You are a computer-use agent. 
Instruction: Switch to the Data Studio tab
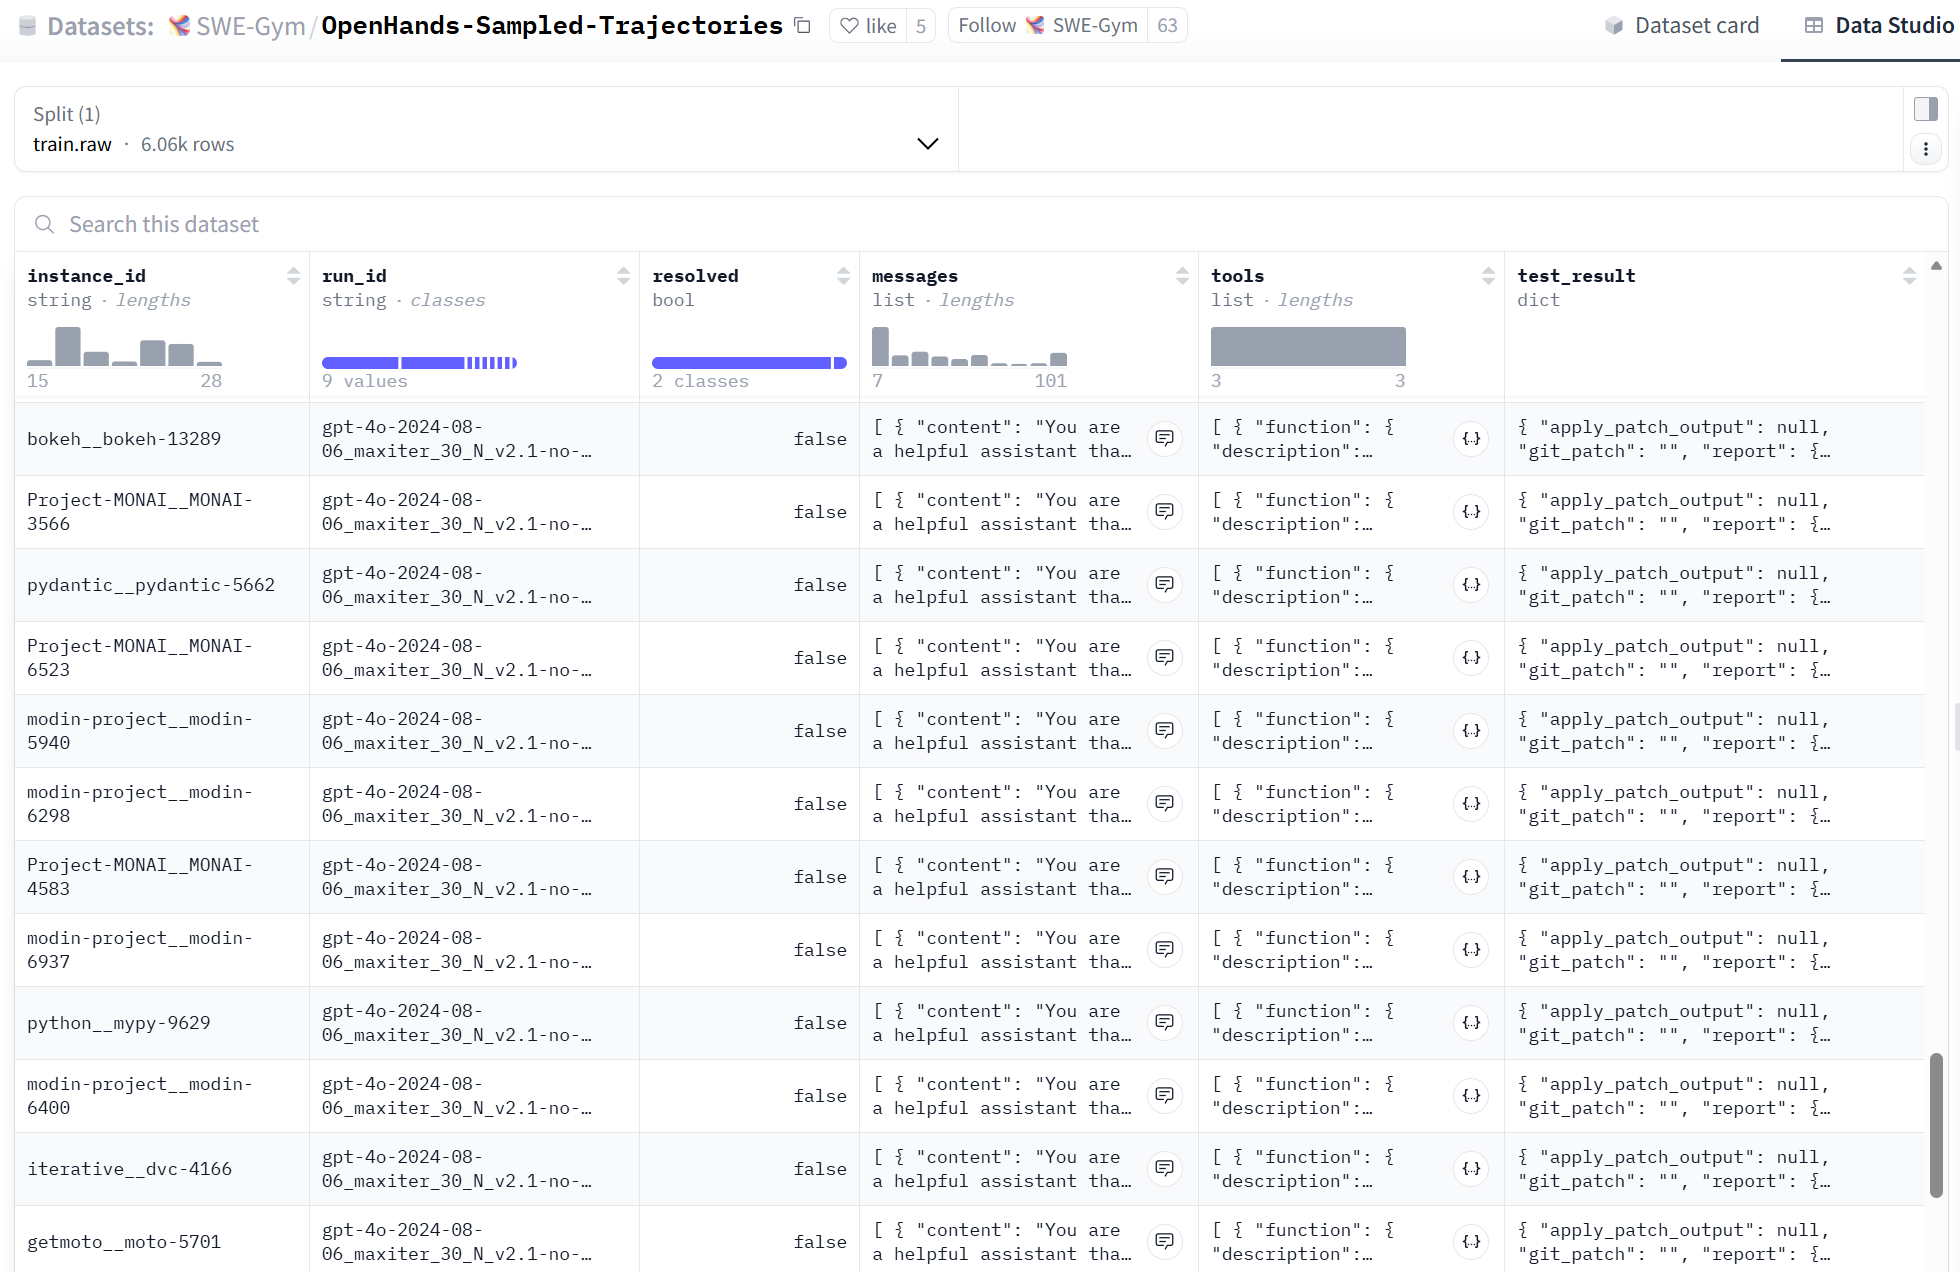pos(1879,26)
